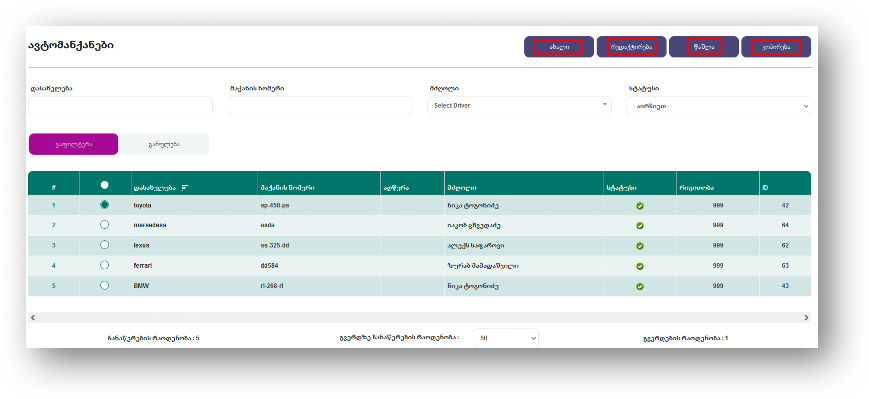The width and height of the screenshot is (869, 399).
Task: Click the მძღოლი column header
Action: (524, 183)
